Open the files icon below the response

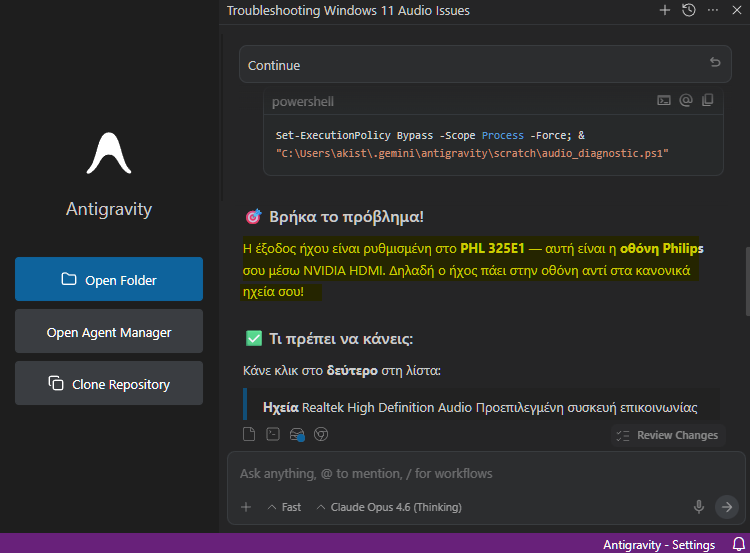[x=250, y=434]
